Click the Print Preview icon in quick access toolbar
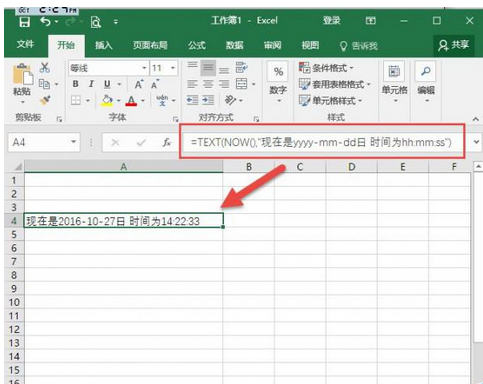Viewport: 483px width, 384px height. click(x=96, y=22)
